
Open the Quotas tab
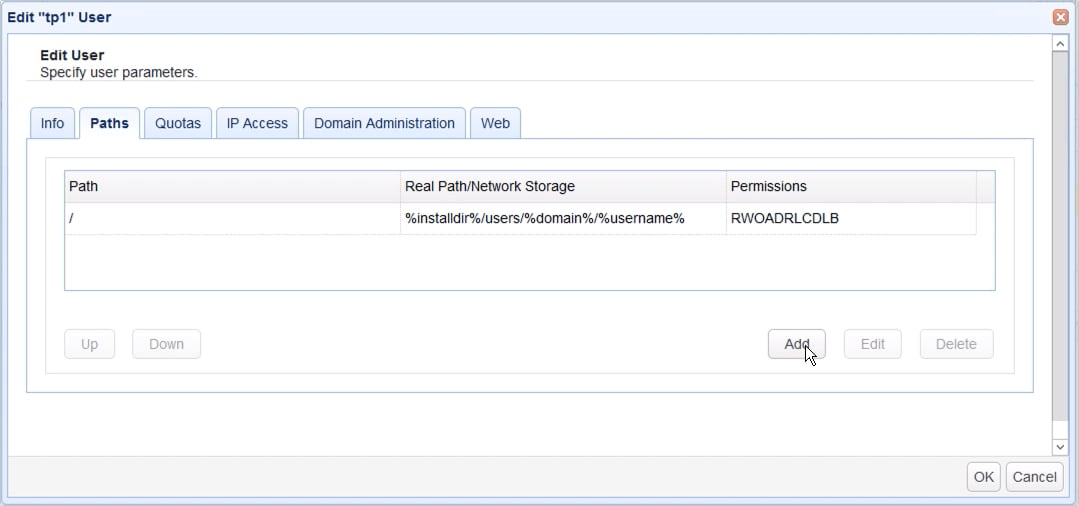178,123
